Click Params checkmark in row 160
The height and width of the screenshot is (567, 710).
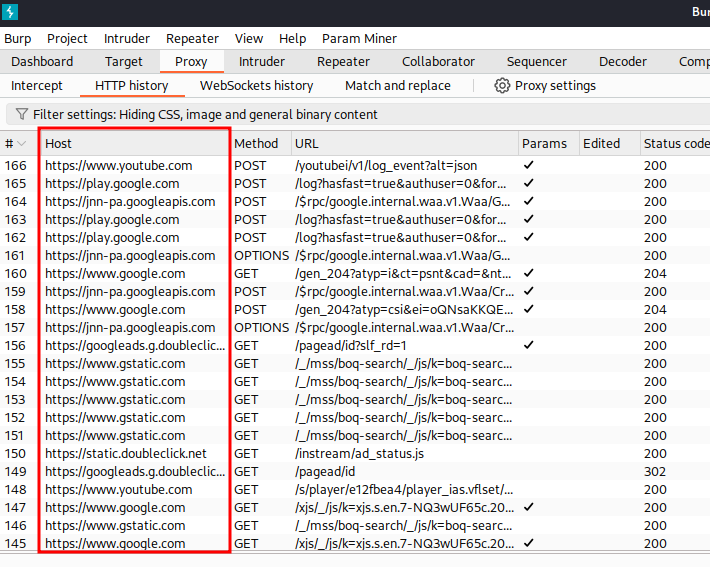(x=528, y=273)
